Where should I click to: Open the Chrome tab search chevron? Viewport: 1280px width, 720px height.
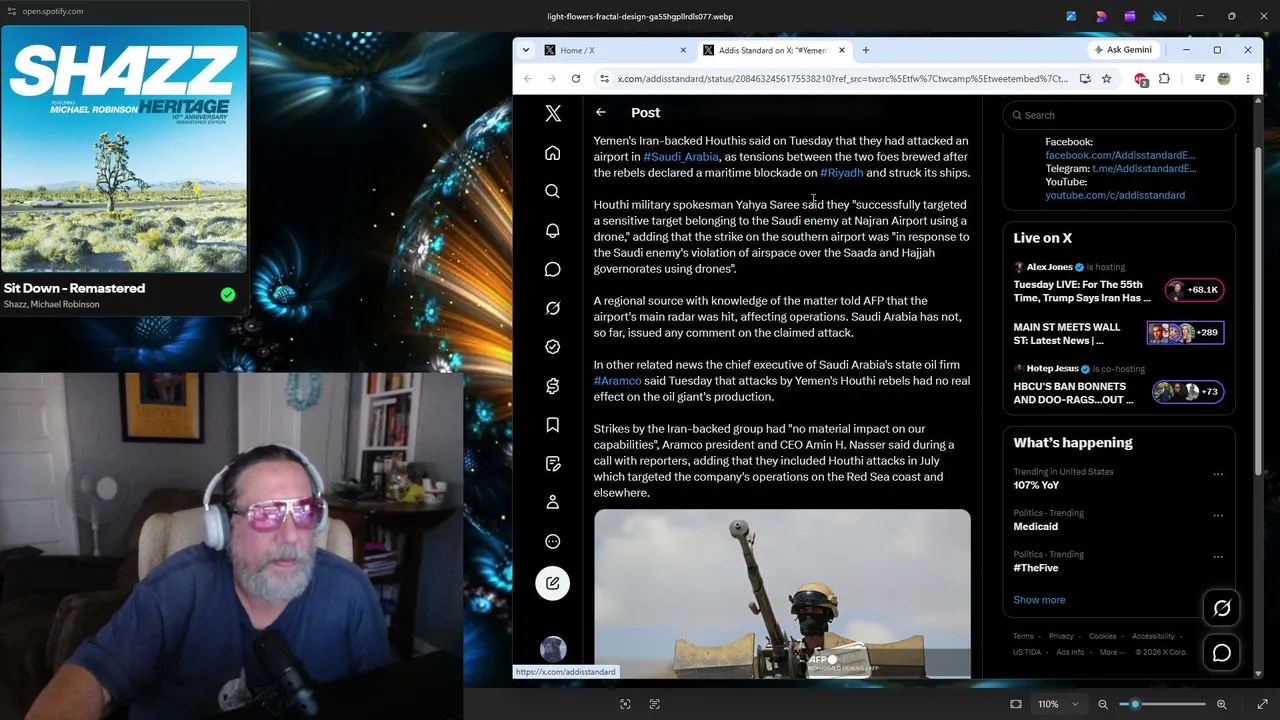point(526,50)
